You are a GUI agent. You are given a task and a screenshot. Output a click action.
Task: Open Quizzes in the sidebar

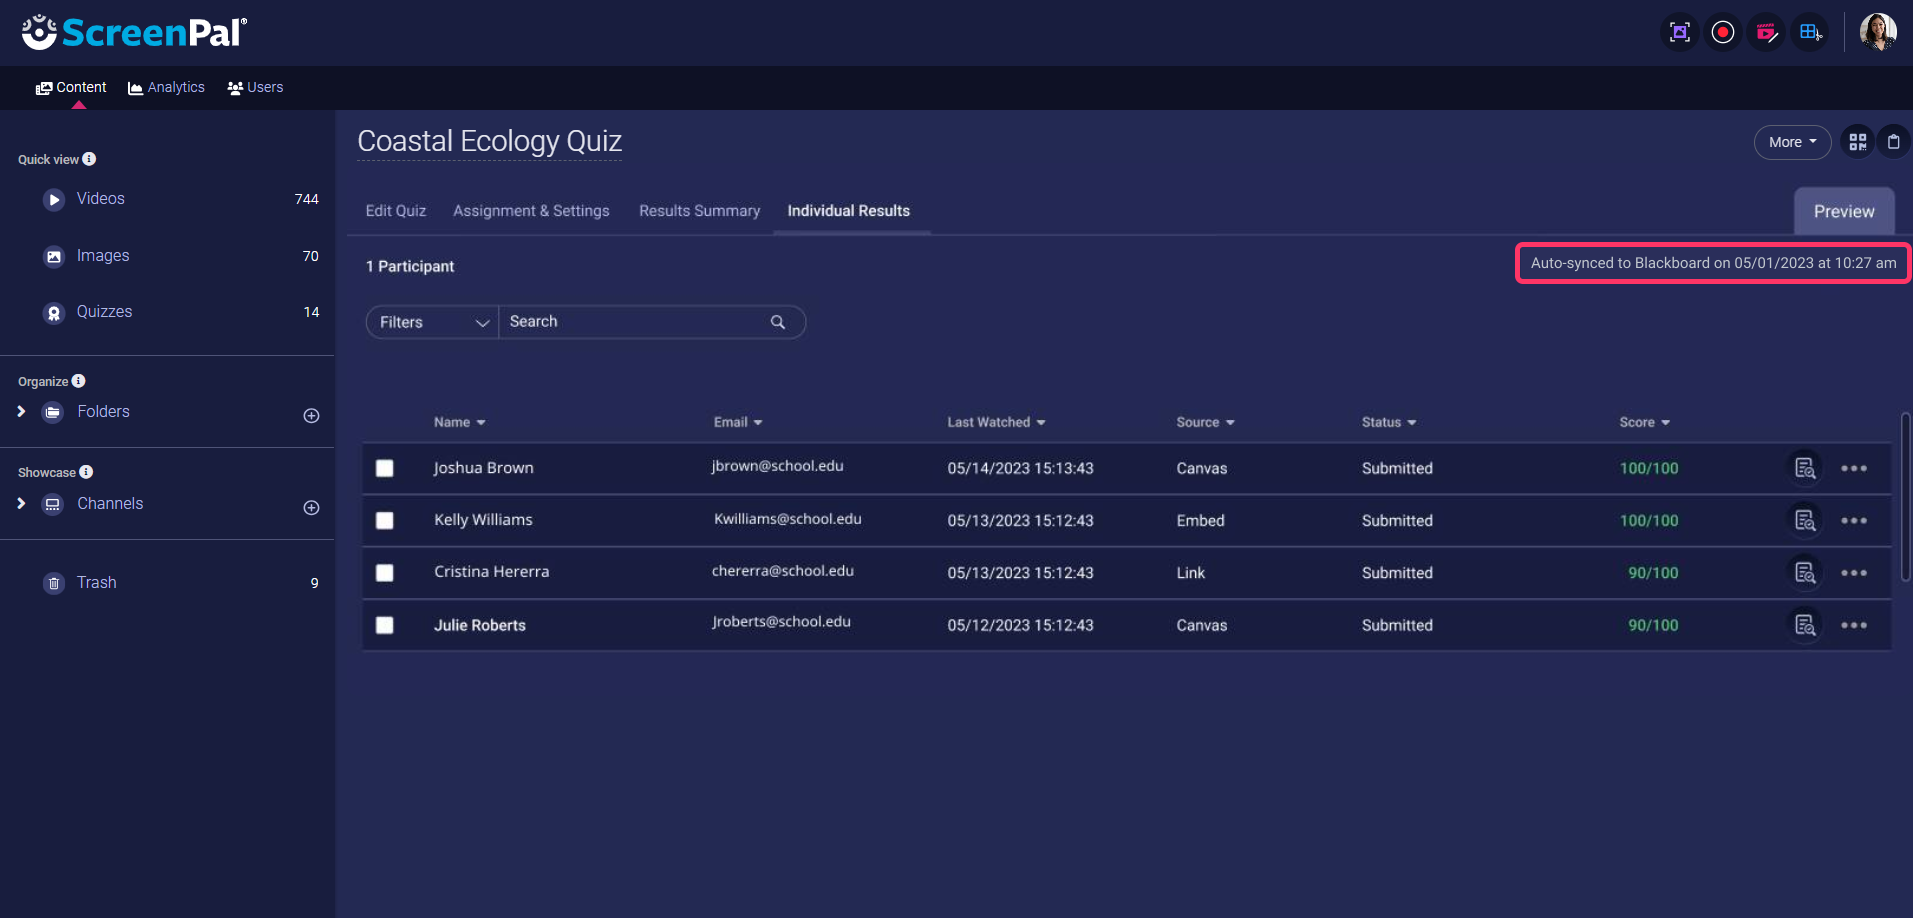[x=104, y=312]
